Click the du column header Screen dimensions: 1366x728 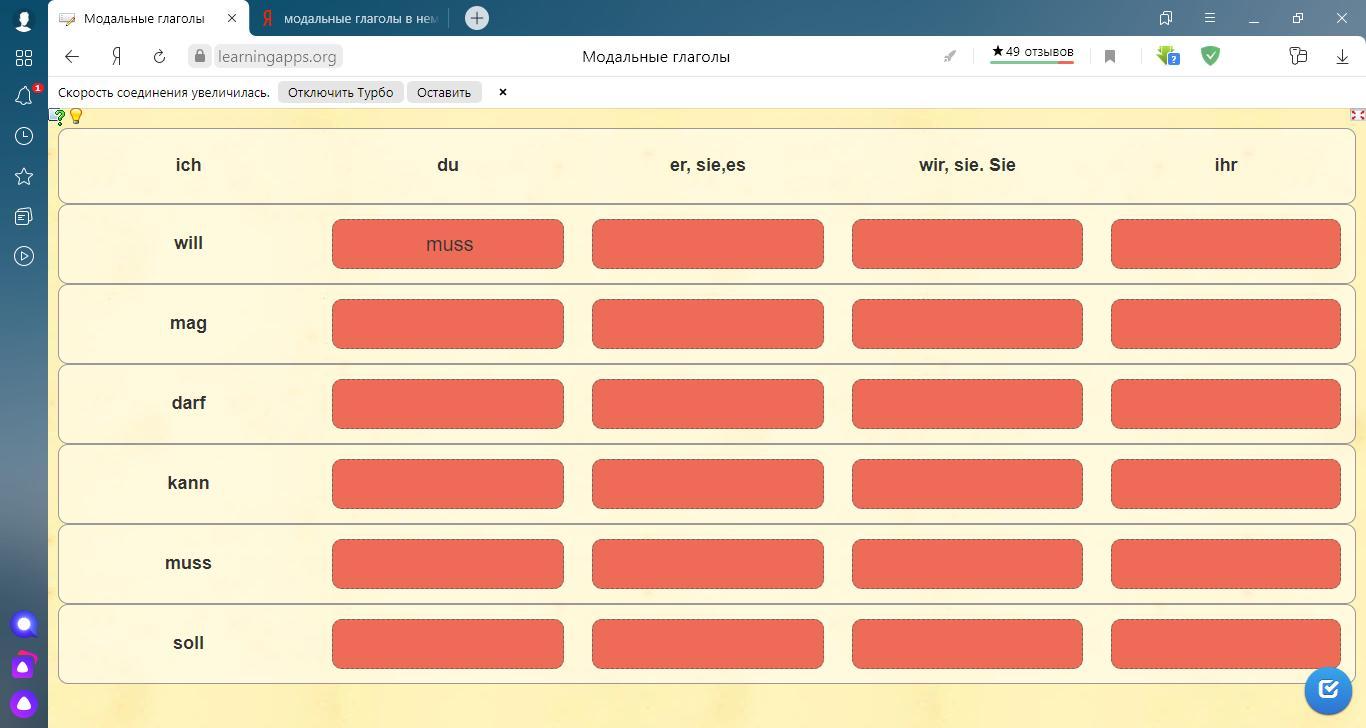(448, 165)
